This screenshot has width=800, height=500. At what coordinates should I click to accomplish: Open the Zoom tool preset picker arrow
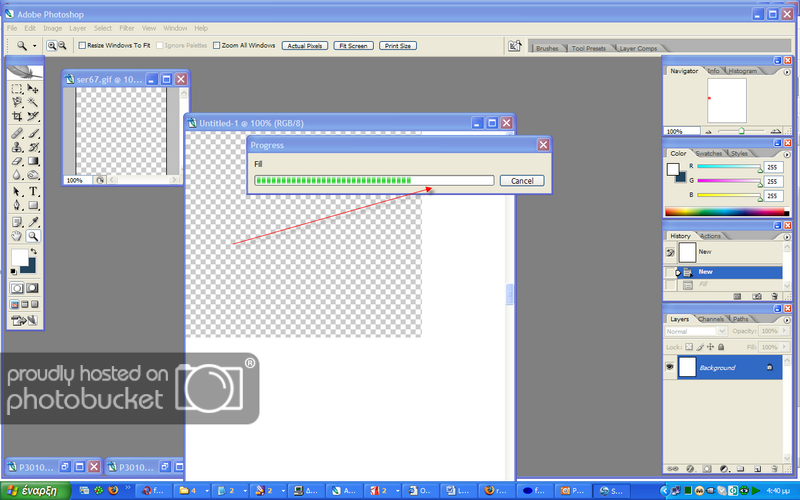(35, 46)
